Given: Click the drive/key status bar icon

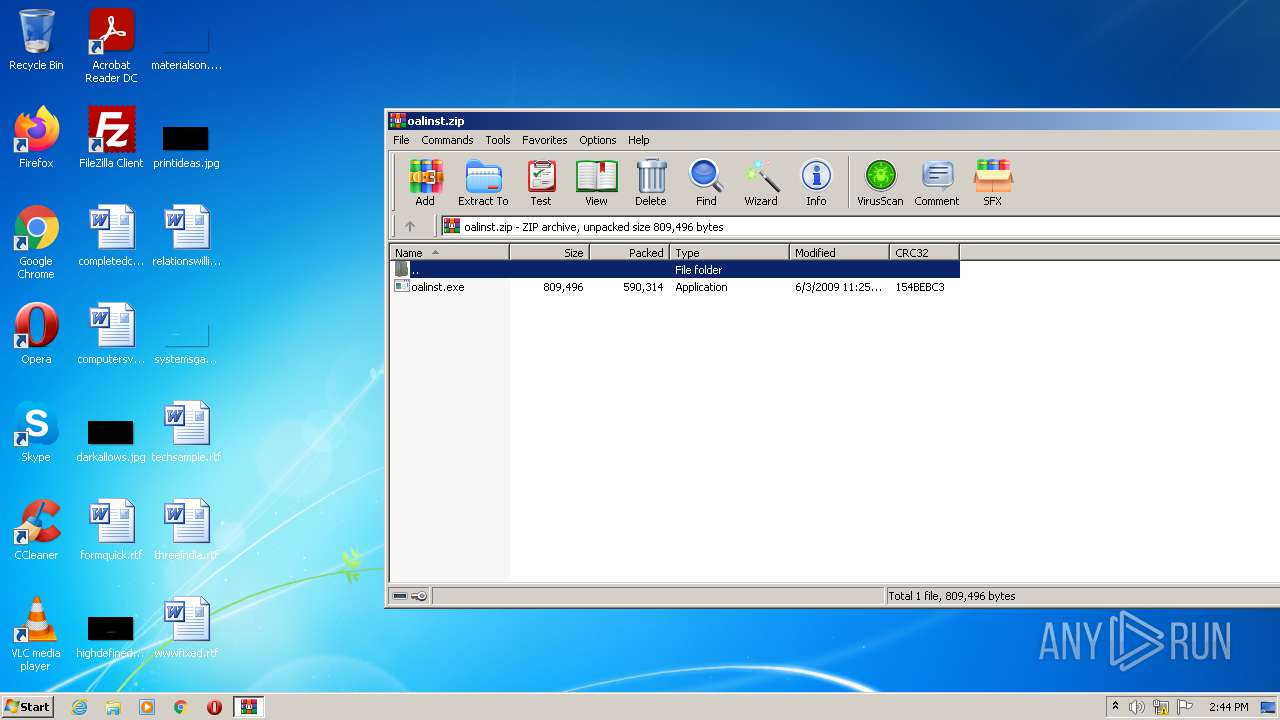Looking at the screenshot, I should [x=410, y=596].
